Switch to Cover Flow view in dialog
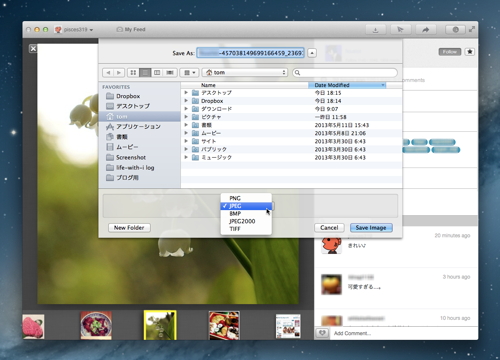 (x=170, y=72)
